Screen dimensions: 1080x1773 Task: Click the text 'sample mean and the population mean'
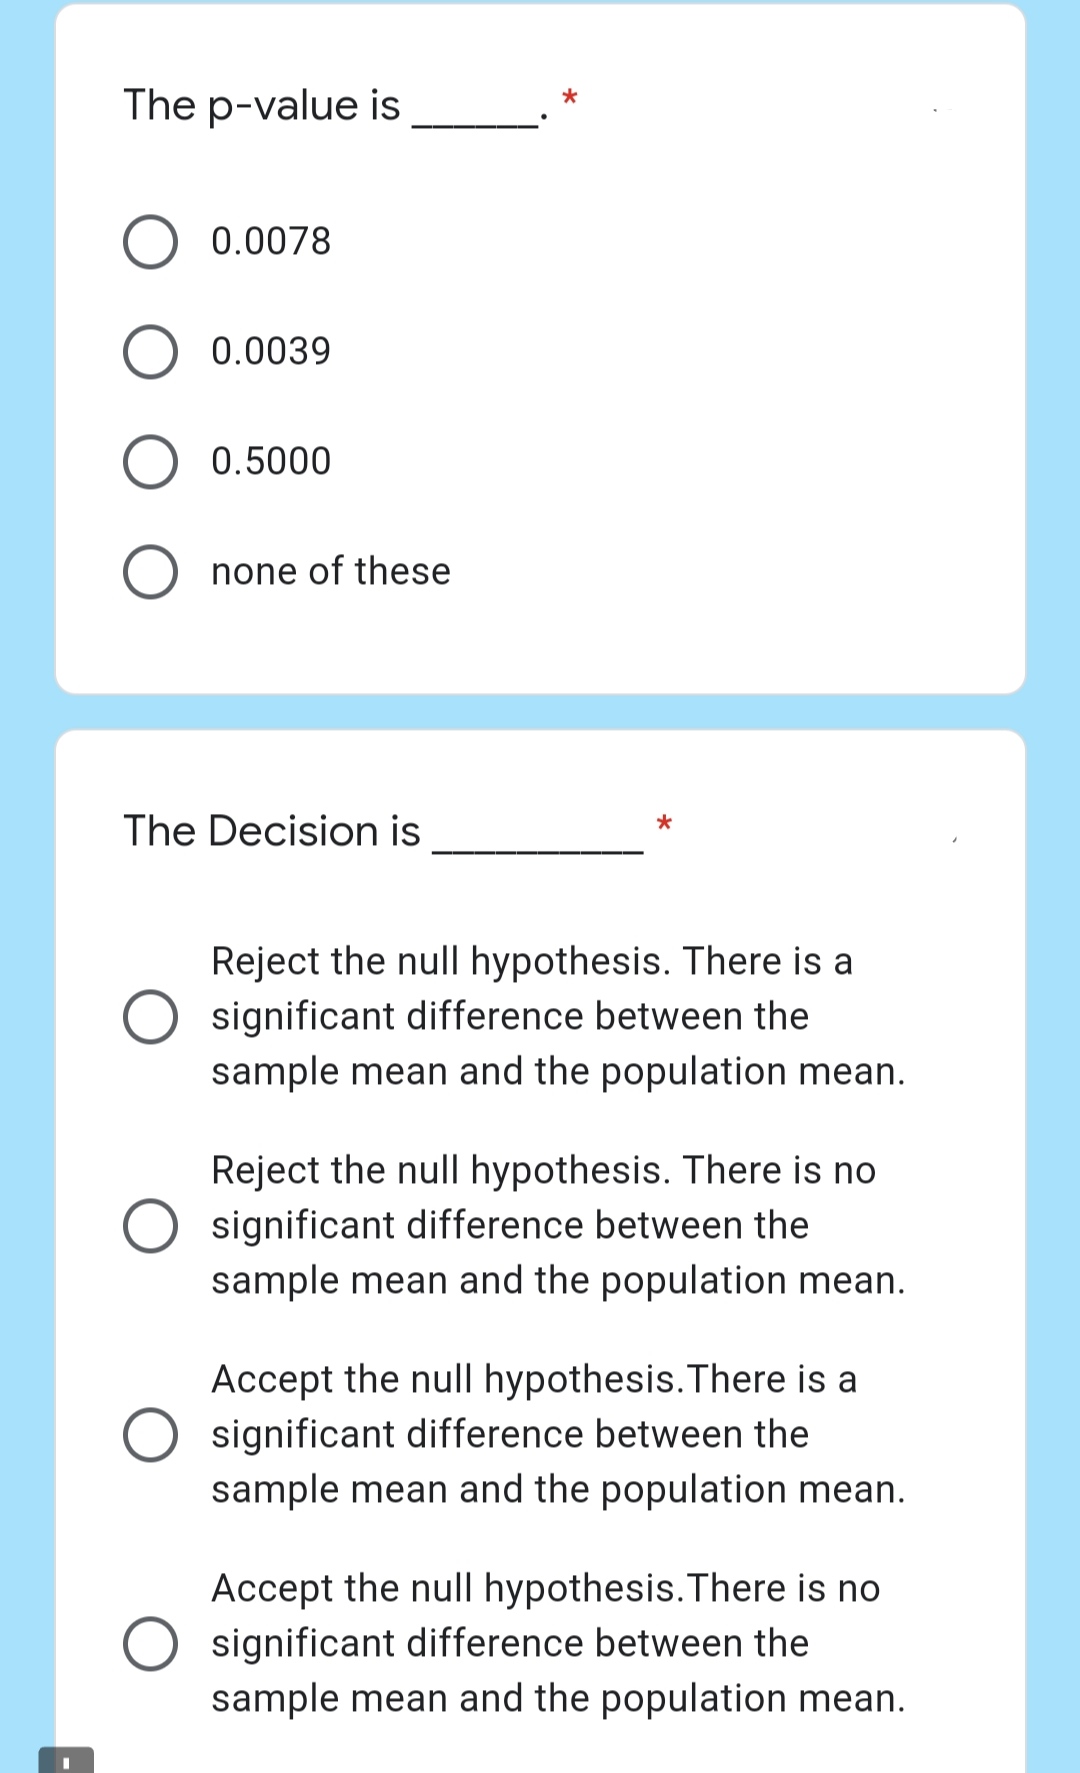[558, 1071]
